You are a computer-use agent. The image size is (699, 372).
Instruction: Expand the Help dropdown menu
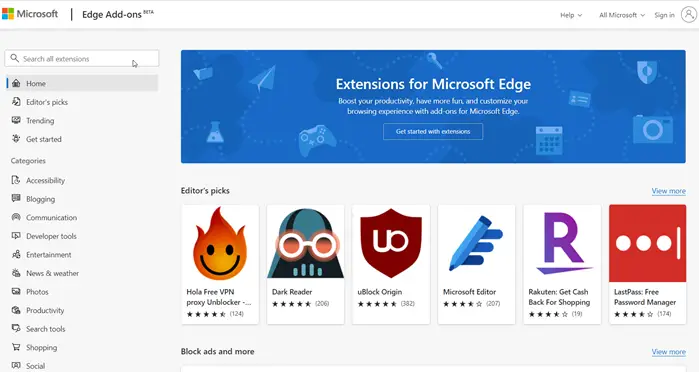pos(571,15)
